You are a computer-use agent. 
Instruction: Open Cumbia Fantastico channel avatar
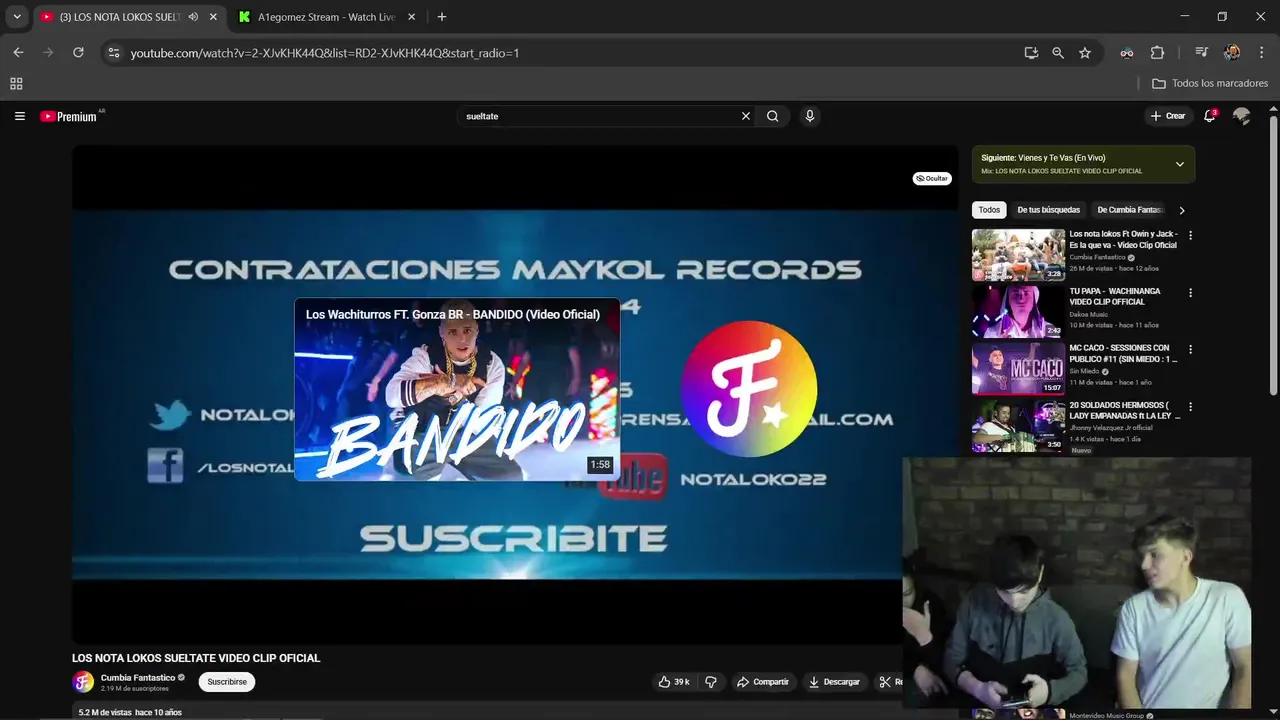83,682
